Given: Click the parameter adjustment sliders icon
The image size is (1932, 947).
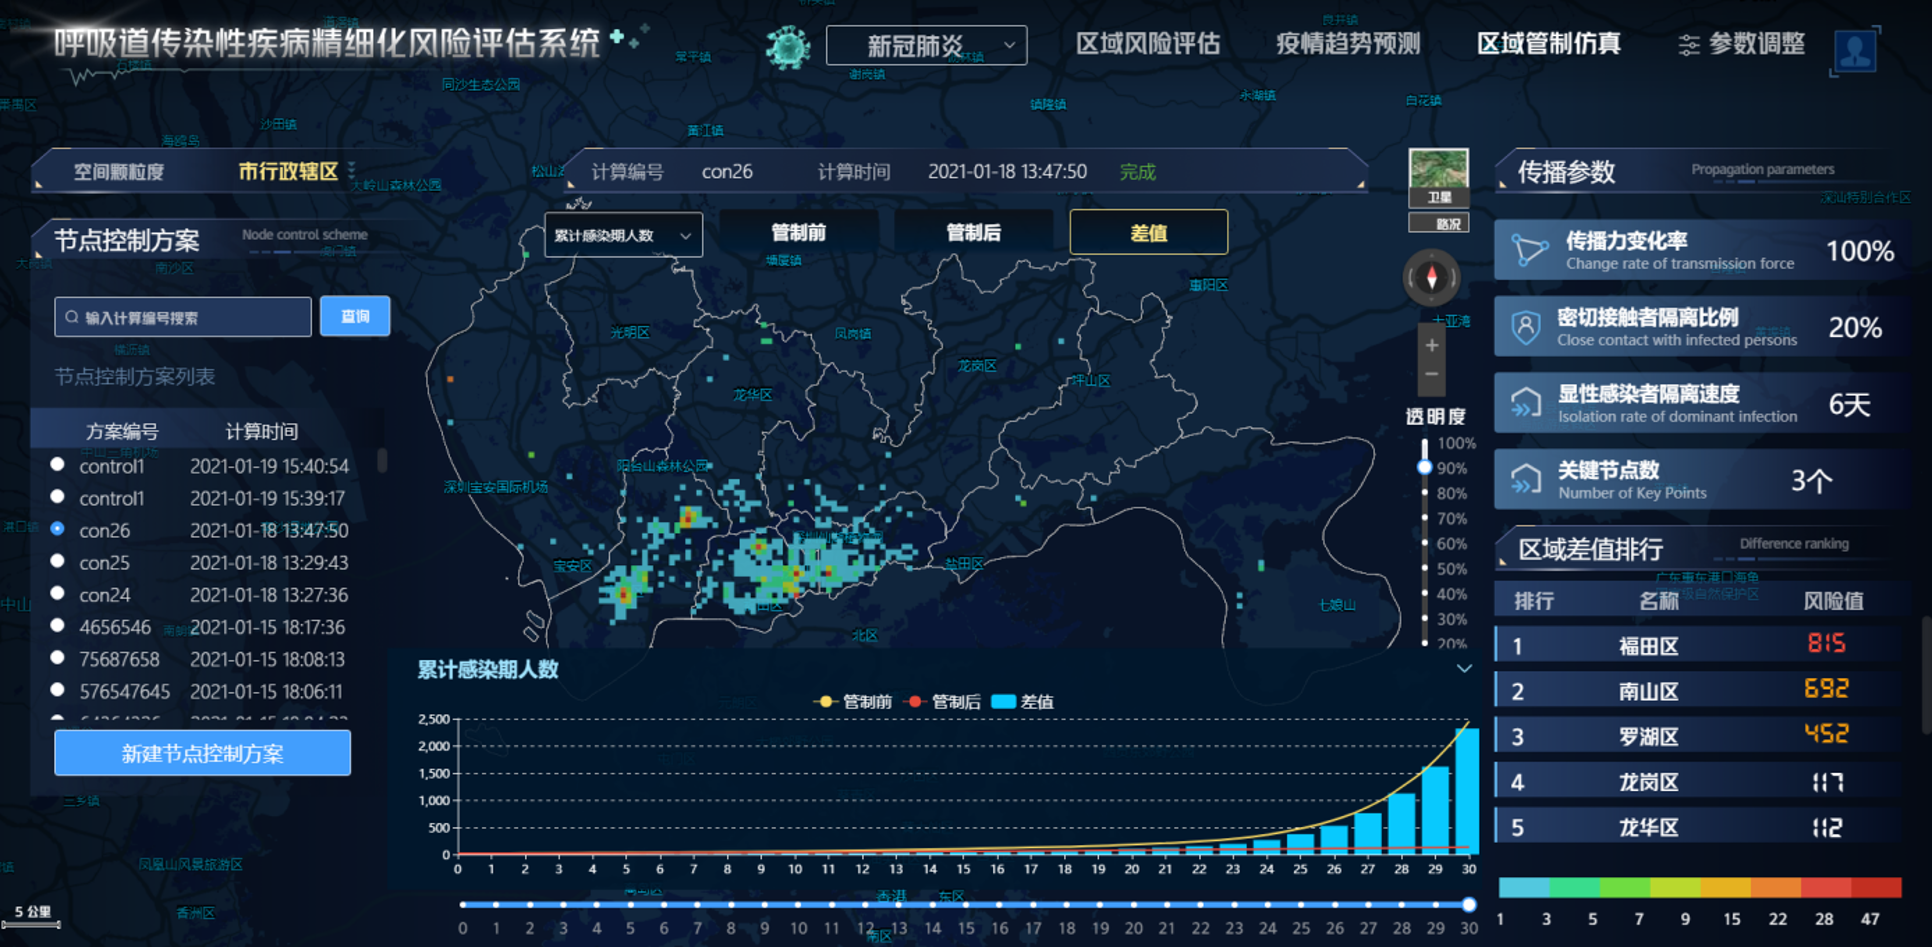Looking at the screenshot, I should [x=1689, y=45].
